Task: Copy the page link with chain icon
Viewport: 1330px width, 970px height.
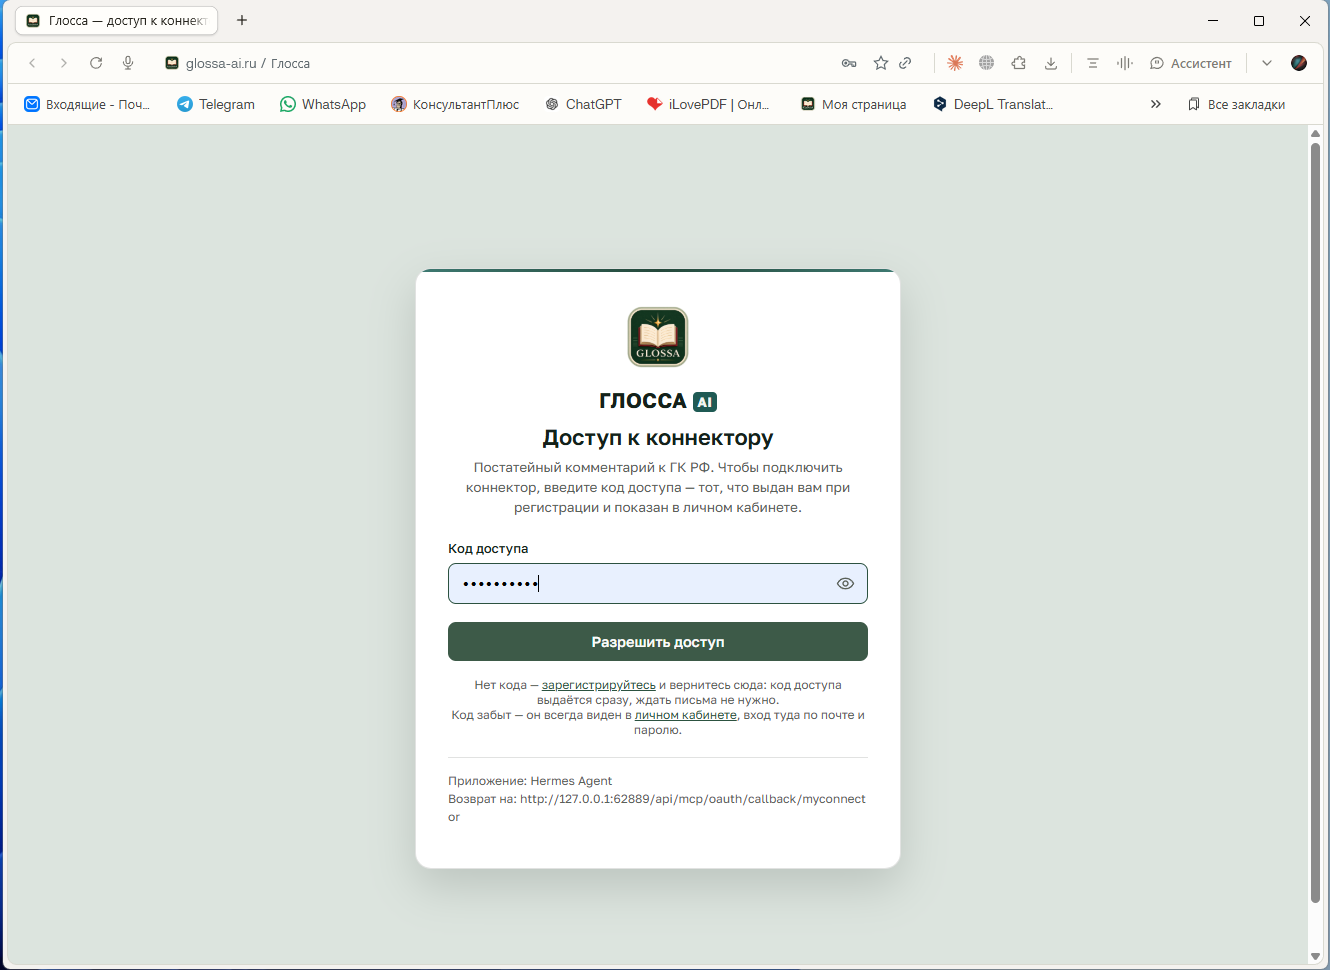Action: coord(905,63)
